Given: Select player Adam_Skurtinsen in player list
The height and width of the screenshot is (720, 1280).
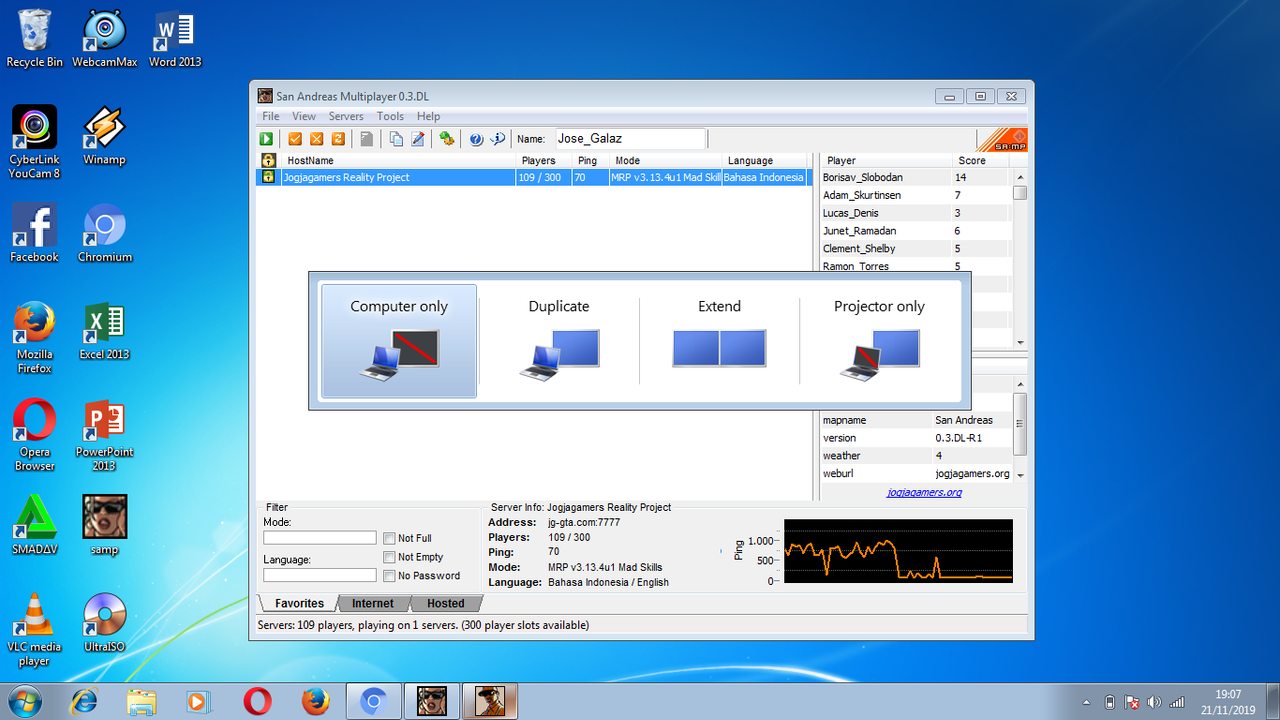Looking at the screenshot, I should 915,195.
